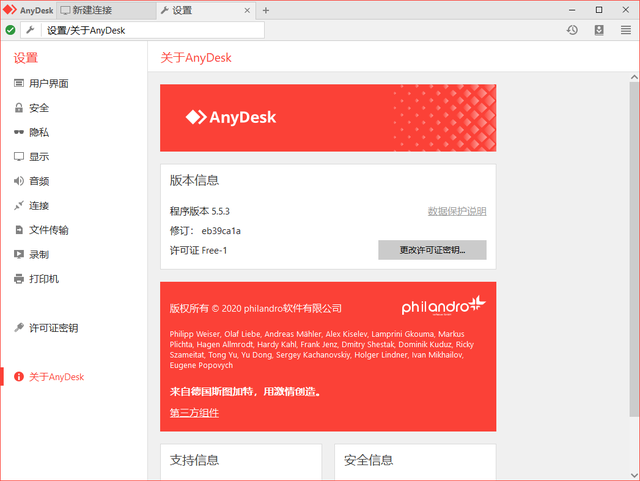Viewport: 640px width, 481px height.
Task: Open 安全 settings section
Action: (39, 108)
